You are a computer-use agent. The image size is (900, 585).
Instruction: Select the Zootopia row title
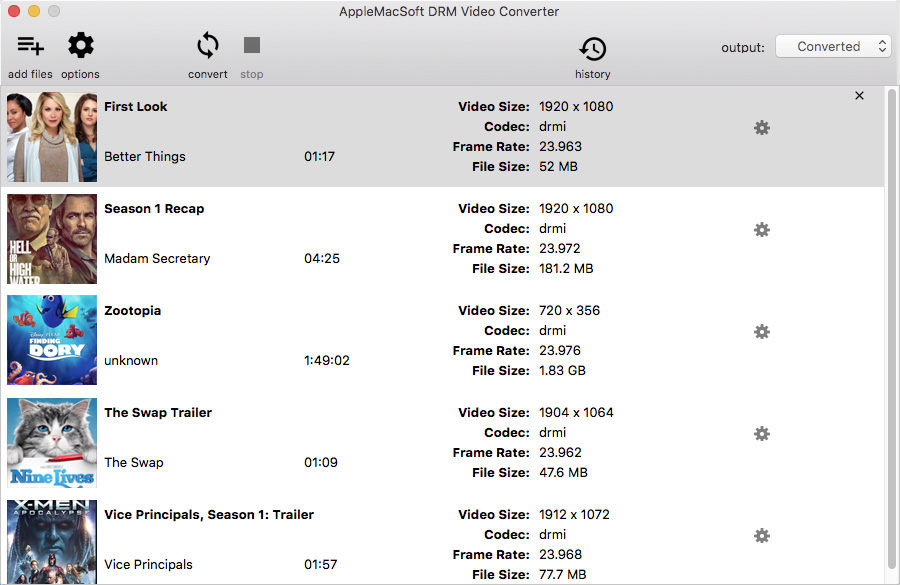click(x=133, y=311)
